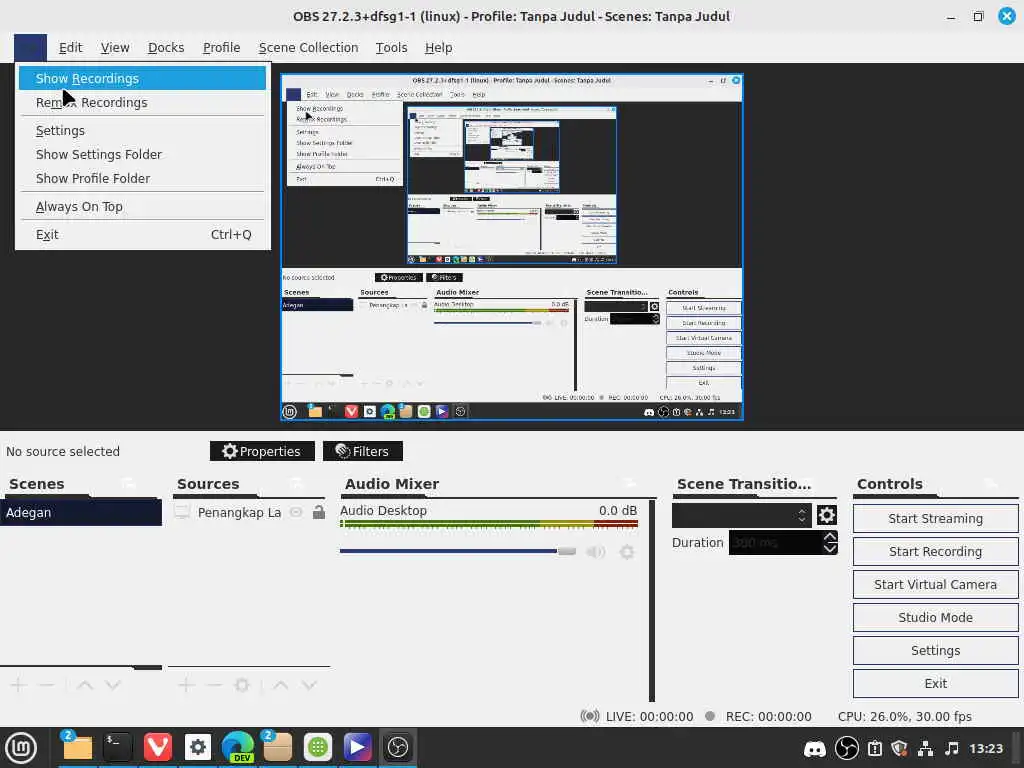
Task: Click Start Streaming button
Action: pyautogui.click(x=935, y=519)
